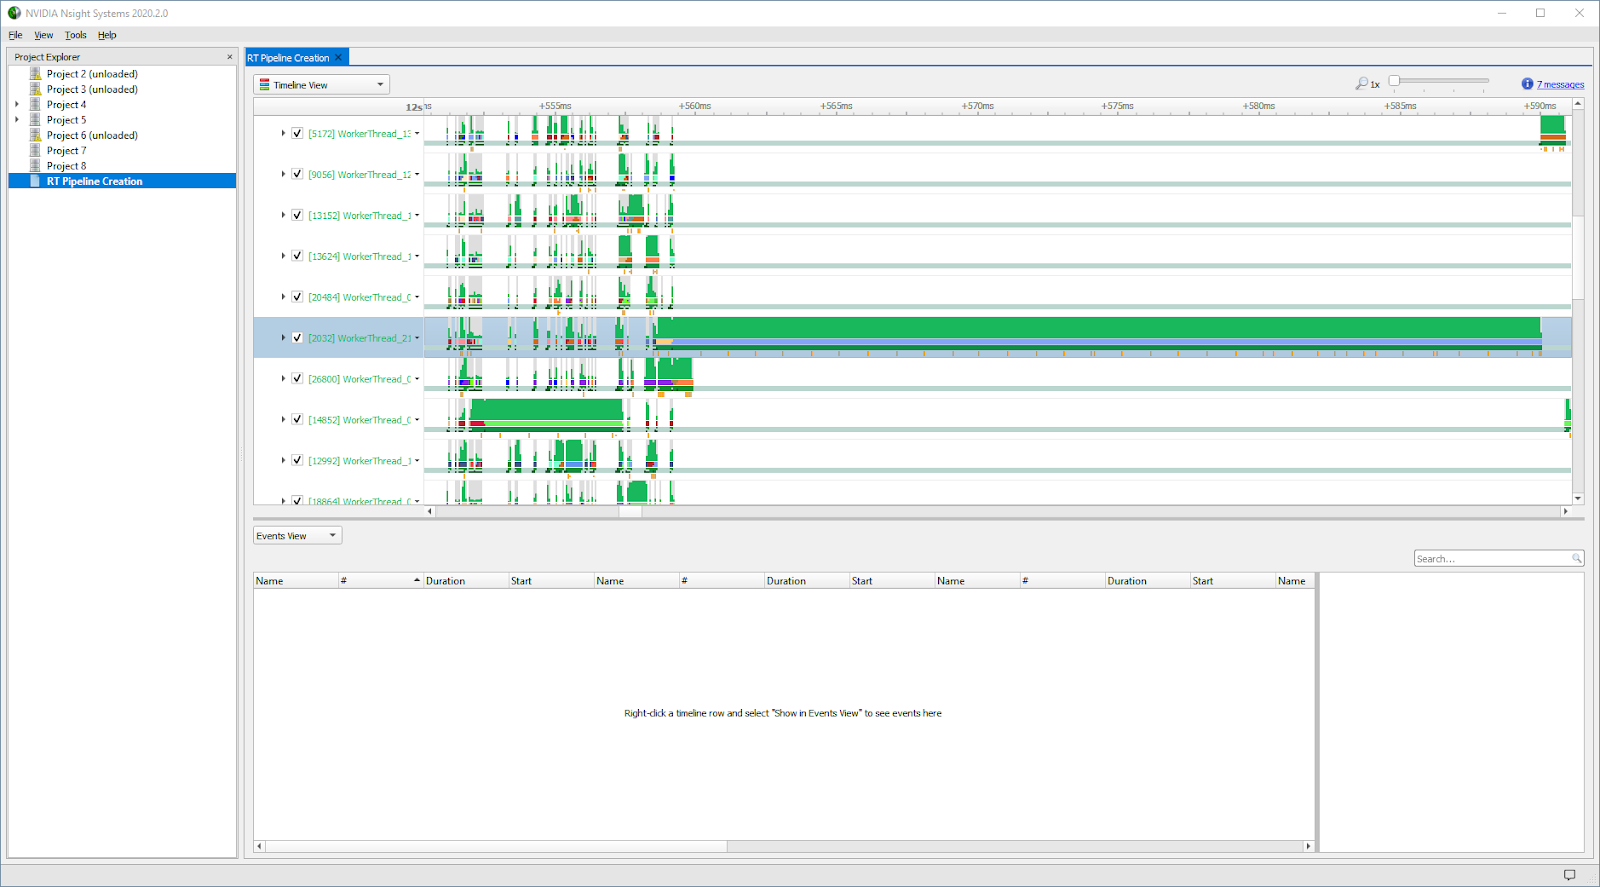Click the sorted # column header
Screen dimensions: 1600x887
[x=380, y=581]
